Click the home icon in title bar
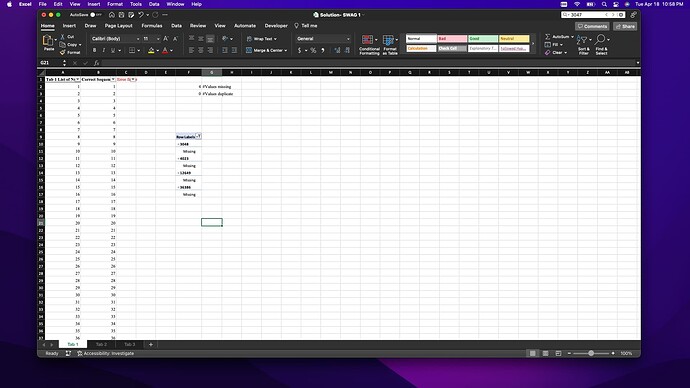Image resolution: width=690 pixels, height=388 pixels. (x=112, y=15)
